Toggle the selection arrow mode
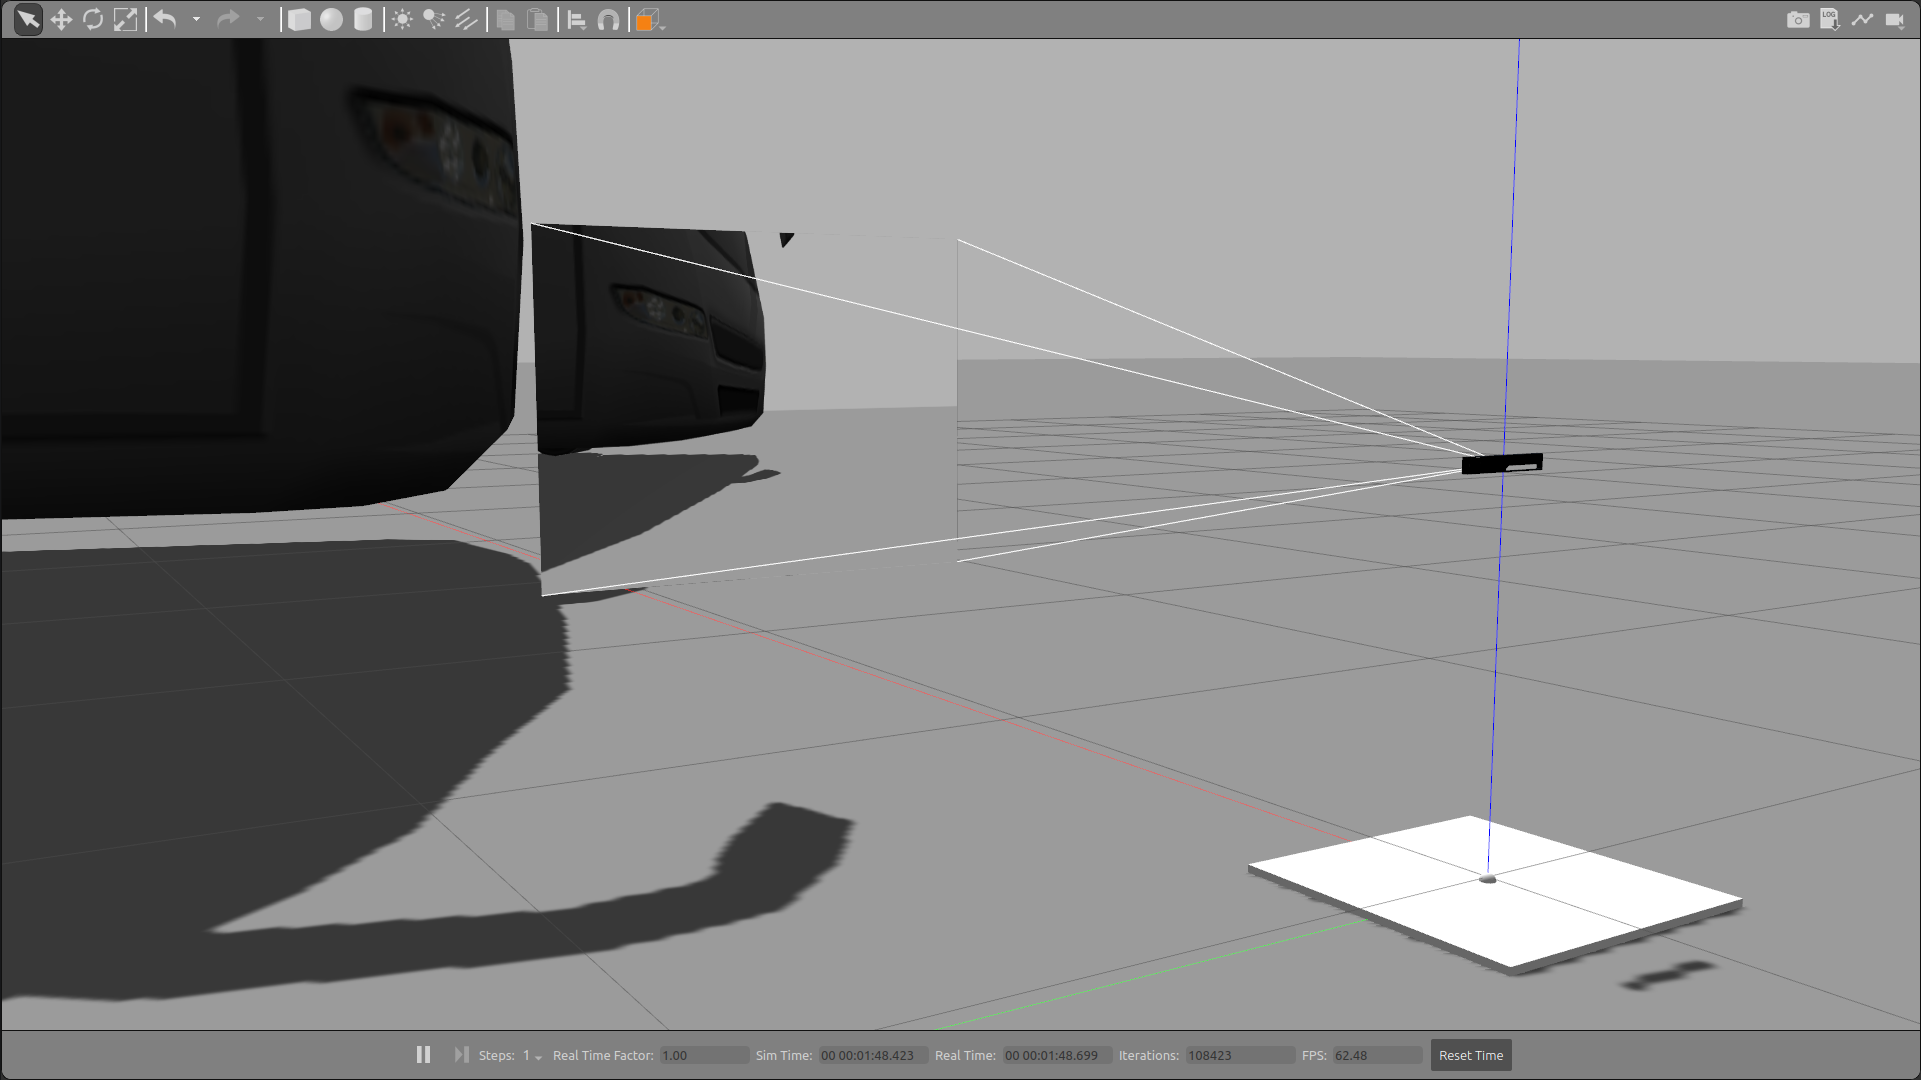 28,20
